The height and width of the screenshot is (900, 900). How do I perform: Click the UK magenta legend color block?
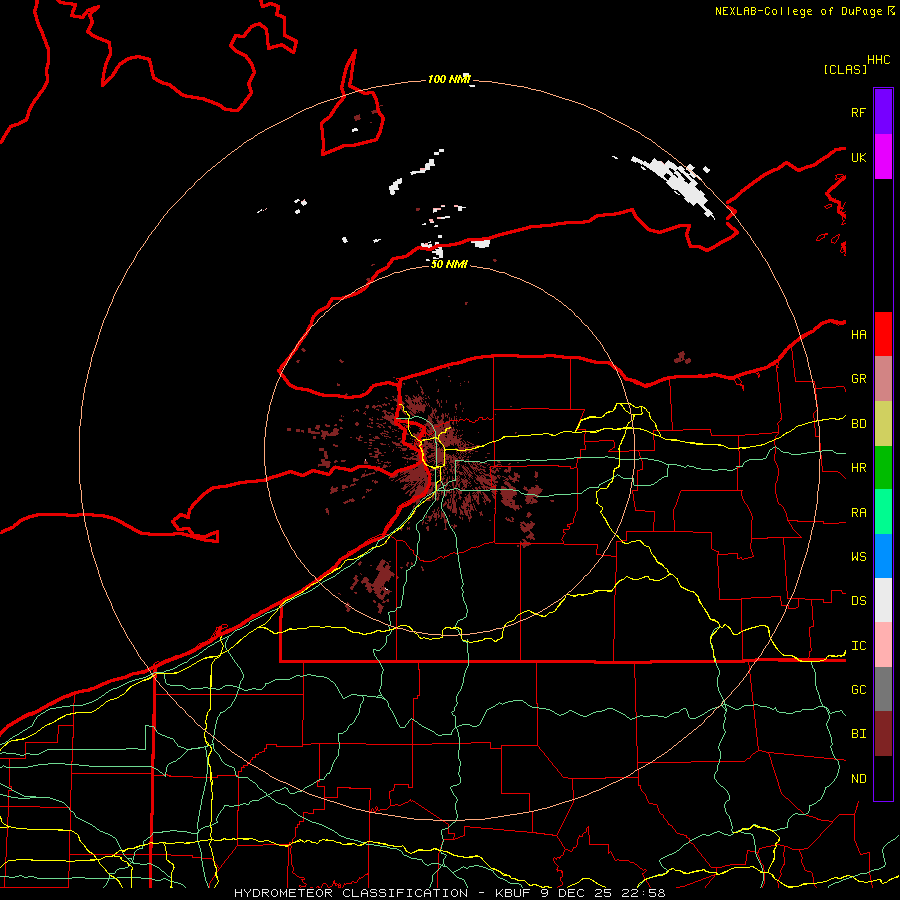click(883, 157)
